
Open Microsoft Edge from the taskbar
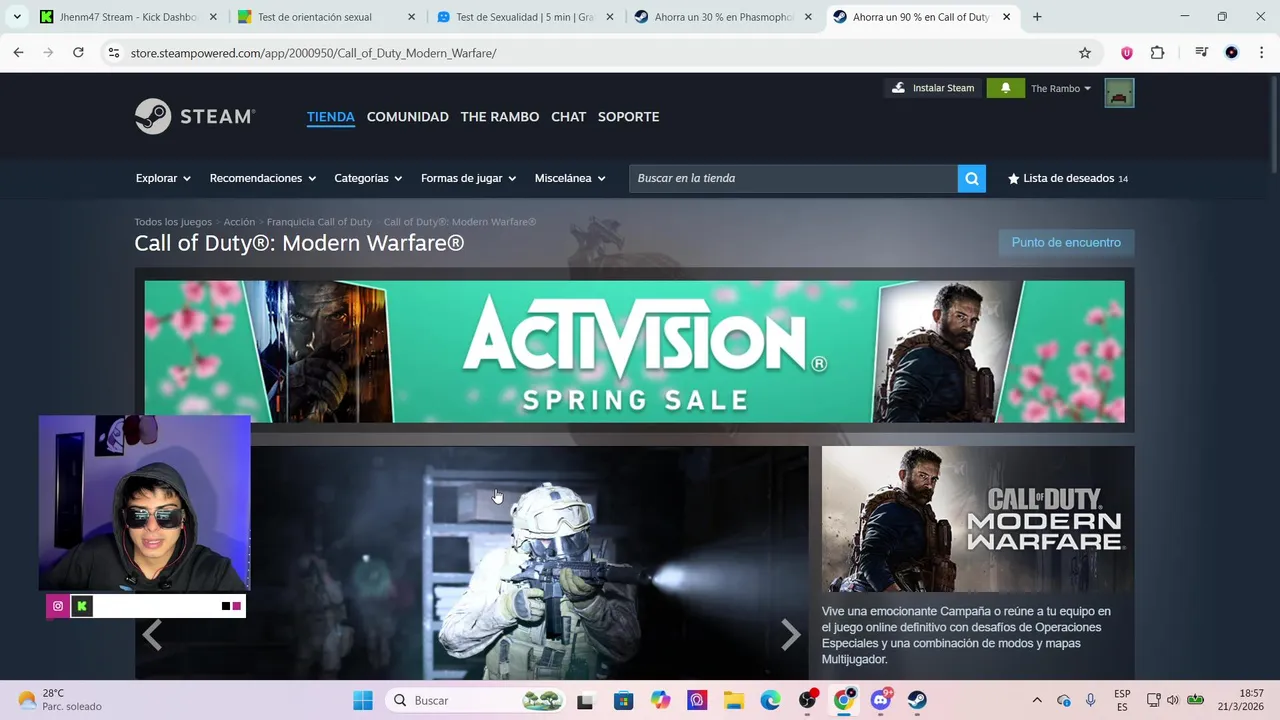[x=770, y=700]
